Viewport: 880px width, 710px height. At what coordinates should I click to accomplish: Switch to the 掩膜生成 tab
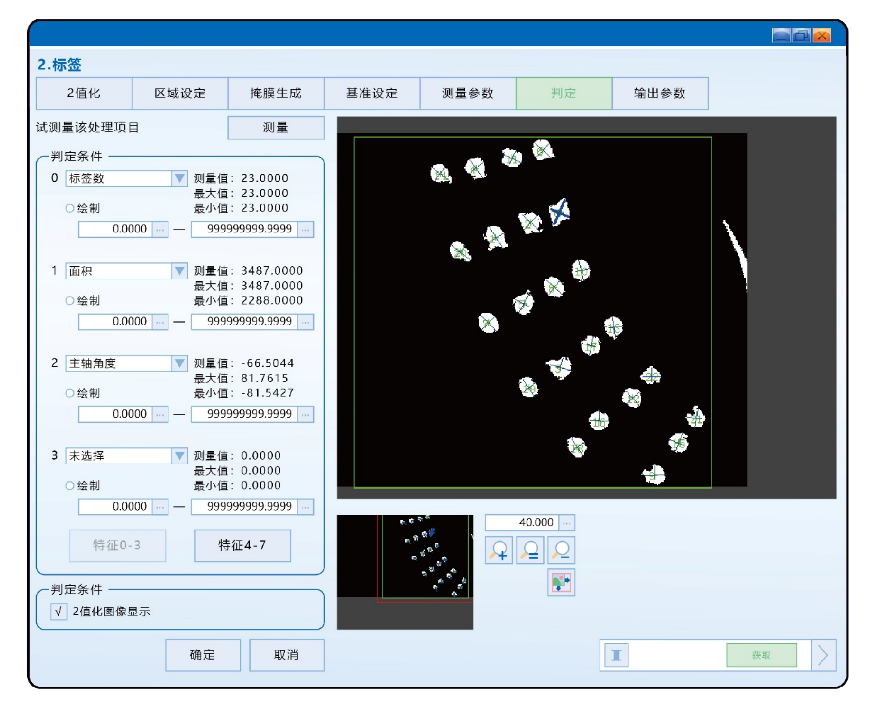point(275,94)
